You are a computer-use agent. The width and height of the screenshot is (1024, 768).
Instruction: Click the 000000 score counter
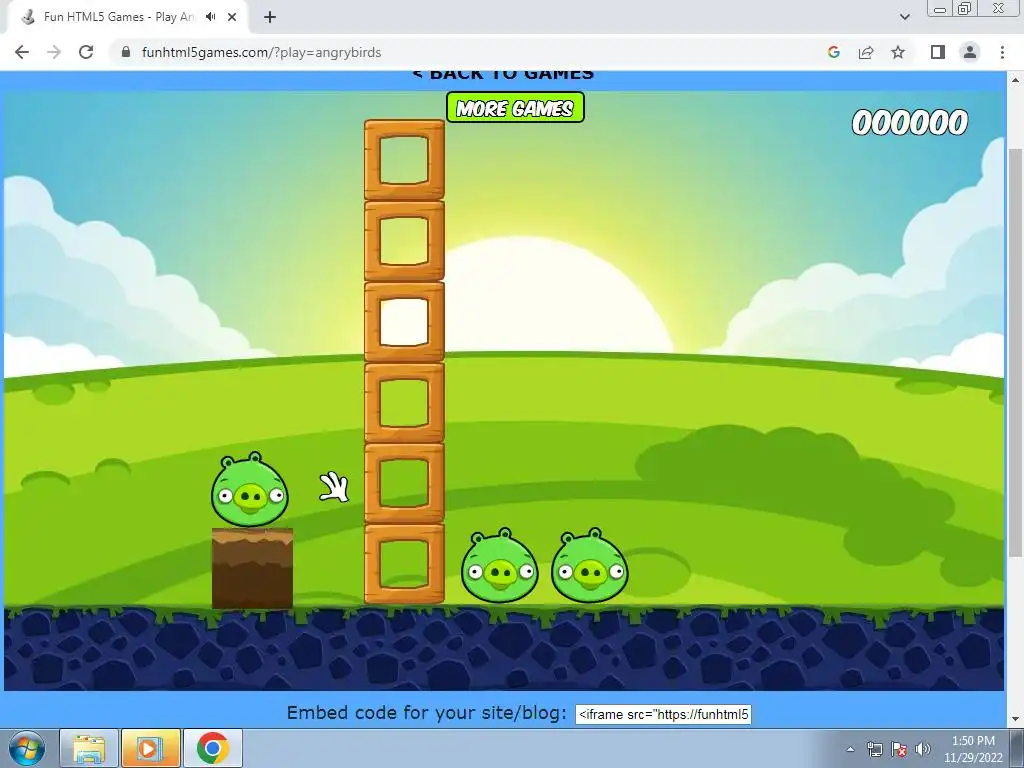tap(910, 123)
